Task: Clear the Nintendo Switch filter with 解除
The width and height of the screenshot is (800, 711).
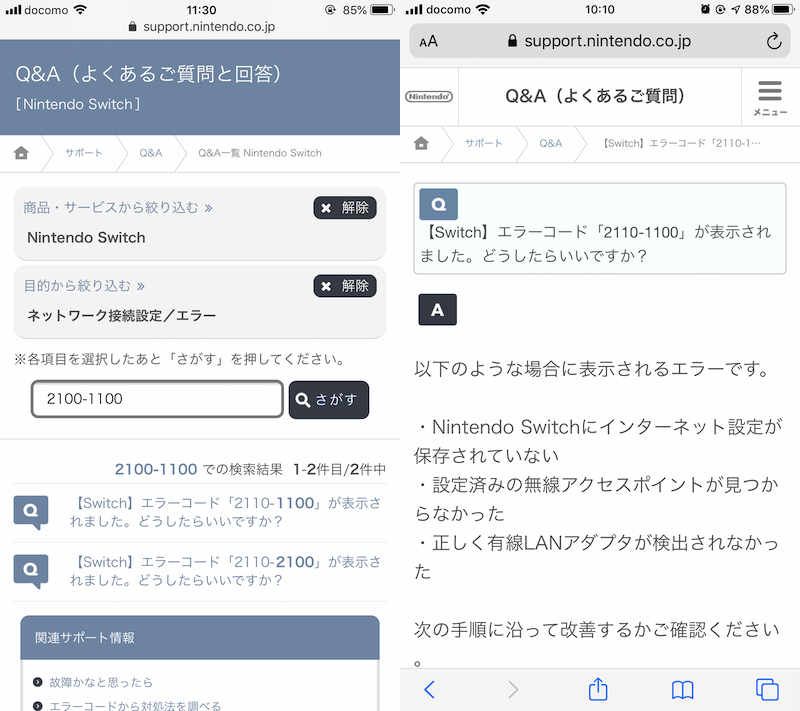Action: click(x=345, y=208)
